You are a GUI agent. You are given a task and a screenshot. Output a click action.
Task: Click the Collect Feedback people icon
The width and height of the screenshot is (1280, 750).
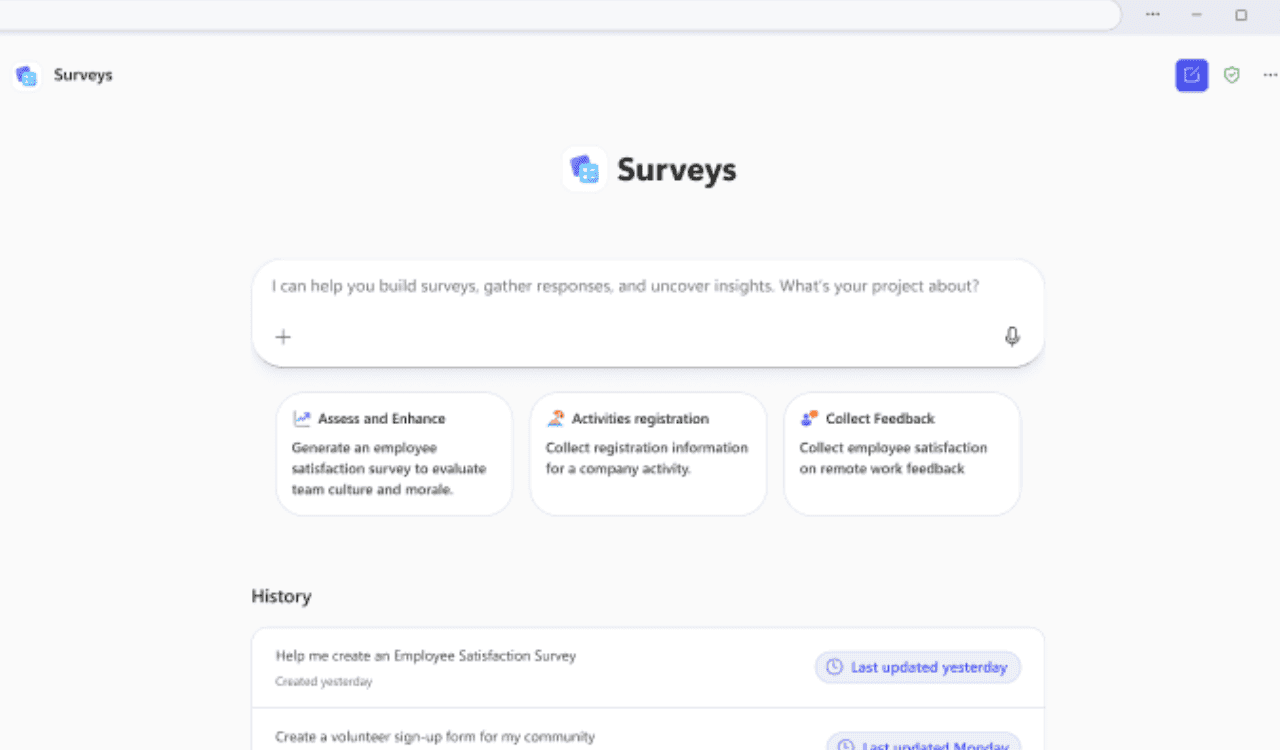[x=811, y=418]
